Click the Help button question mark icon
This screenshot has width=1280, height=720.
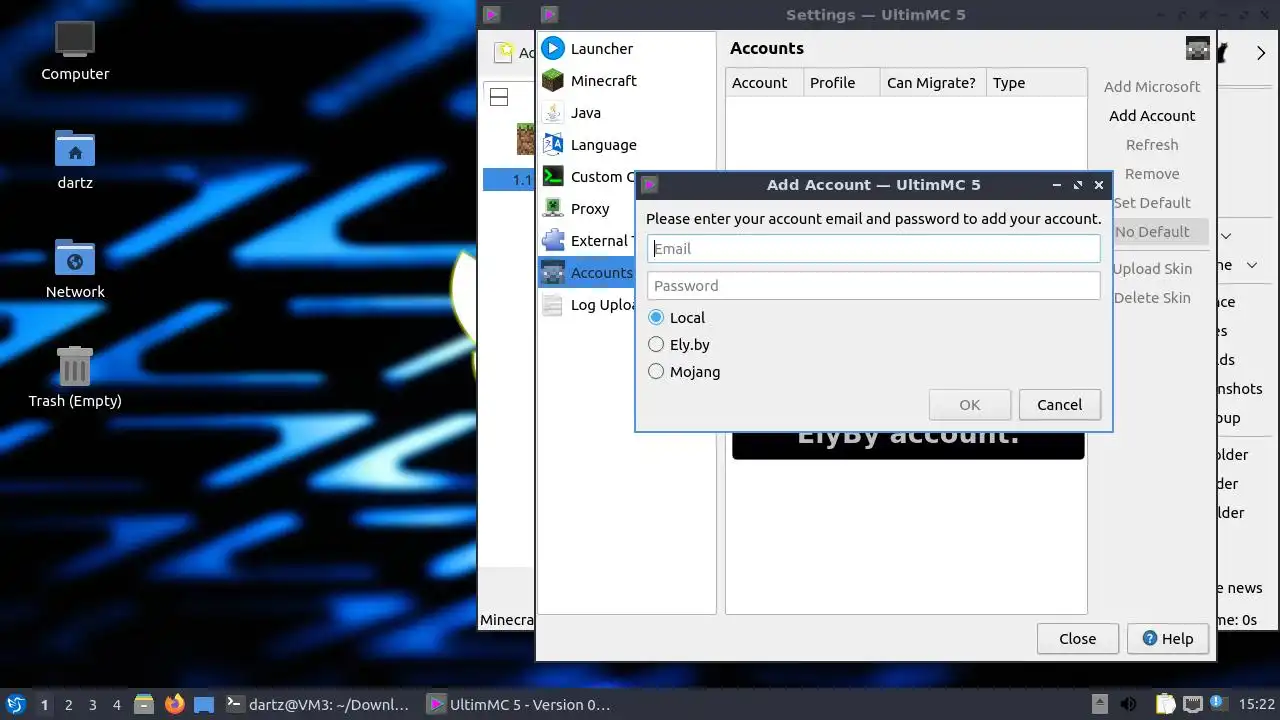[x=1150, y=638]
